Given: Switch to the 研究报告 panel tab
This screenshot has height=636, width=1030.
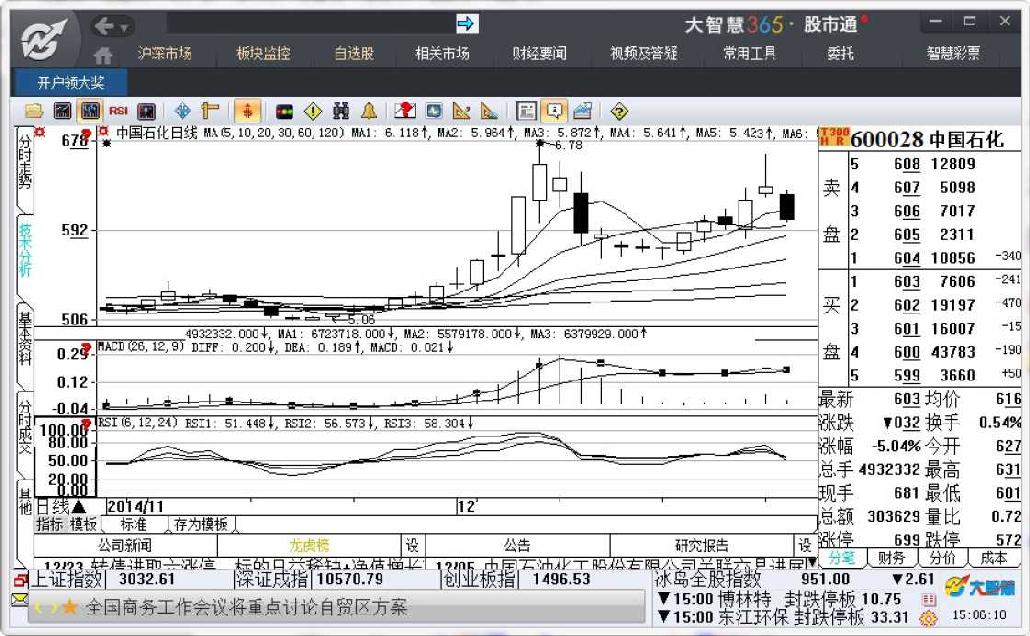Looking at the screenshot, I should (x=702, y=545).
